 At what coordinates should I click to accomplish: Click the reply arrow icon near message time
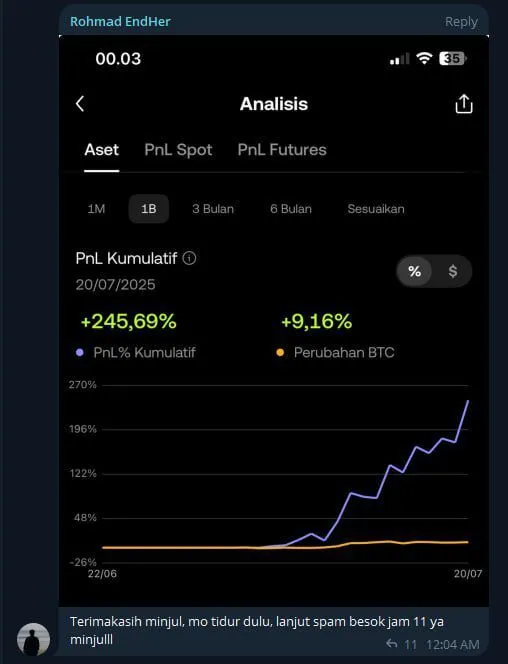point(392,644)
